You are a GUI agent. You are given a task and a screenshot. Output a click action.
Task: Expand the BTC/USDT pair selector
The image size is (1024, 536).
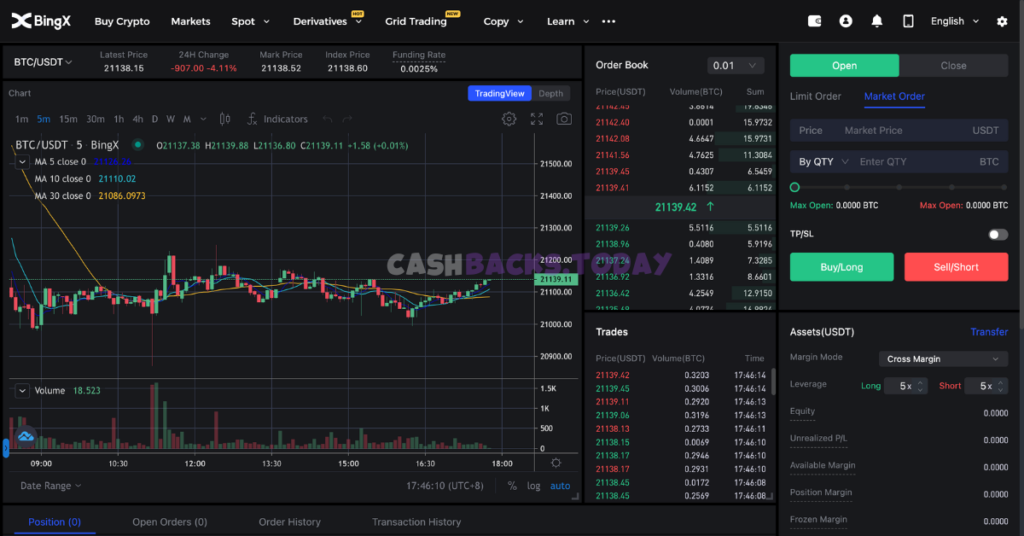pyautogui.click(x=44, y=62)
